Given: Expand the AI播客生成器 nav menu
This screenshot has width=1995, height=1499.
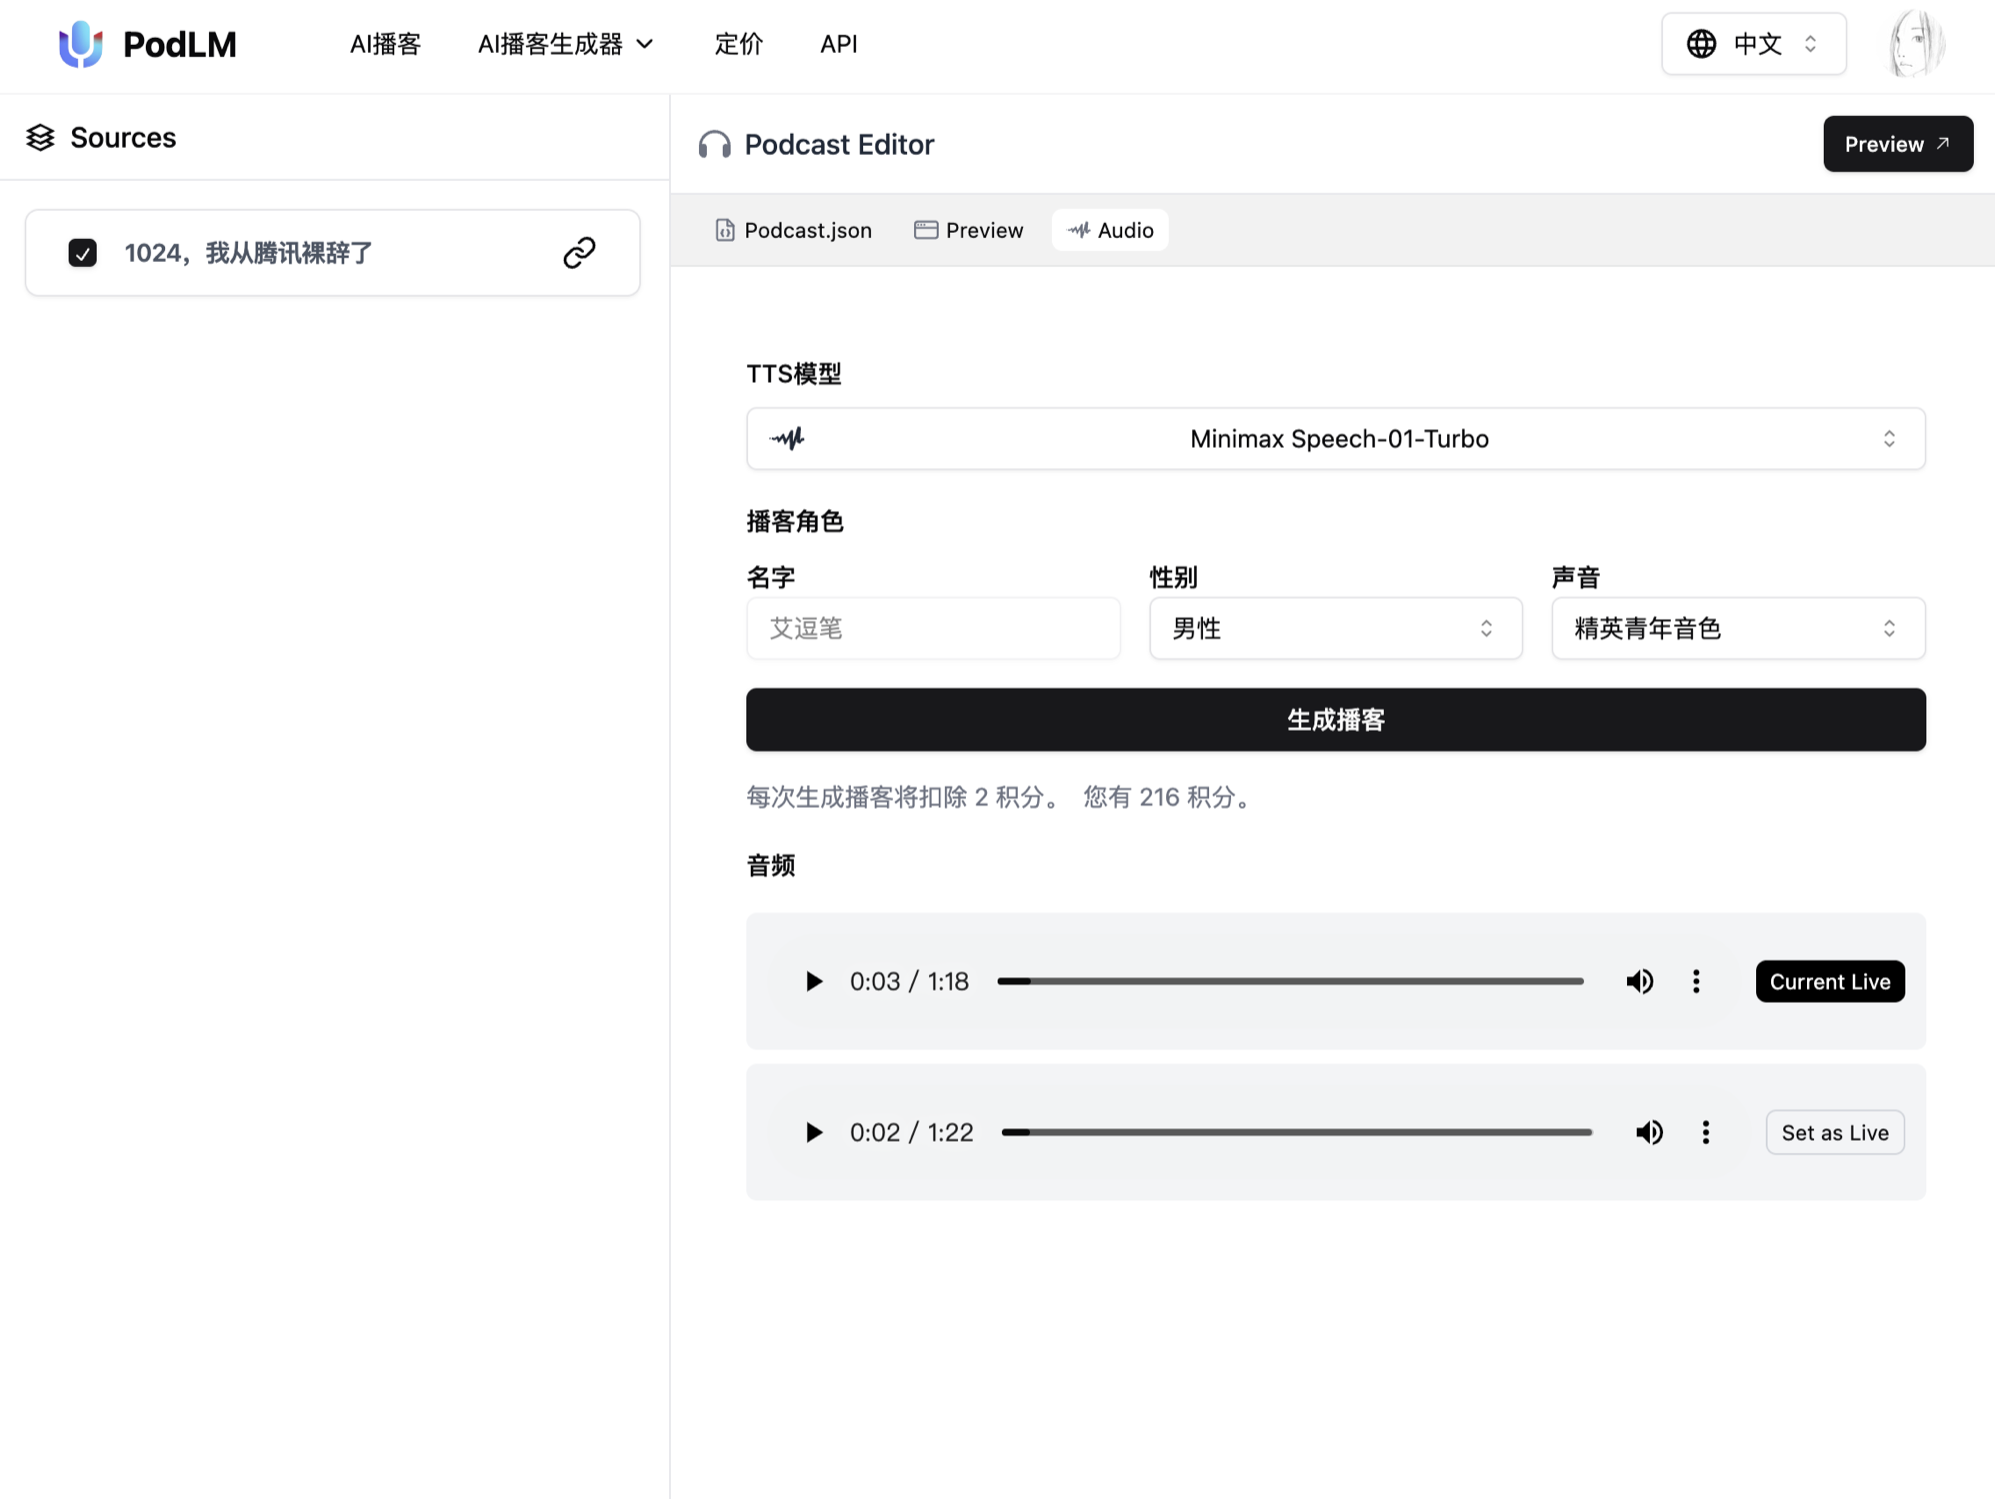Looking at the screenshot, I should coord(565,44).
